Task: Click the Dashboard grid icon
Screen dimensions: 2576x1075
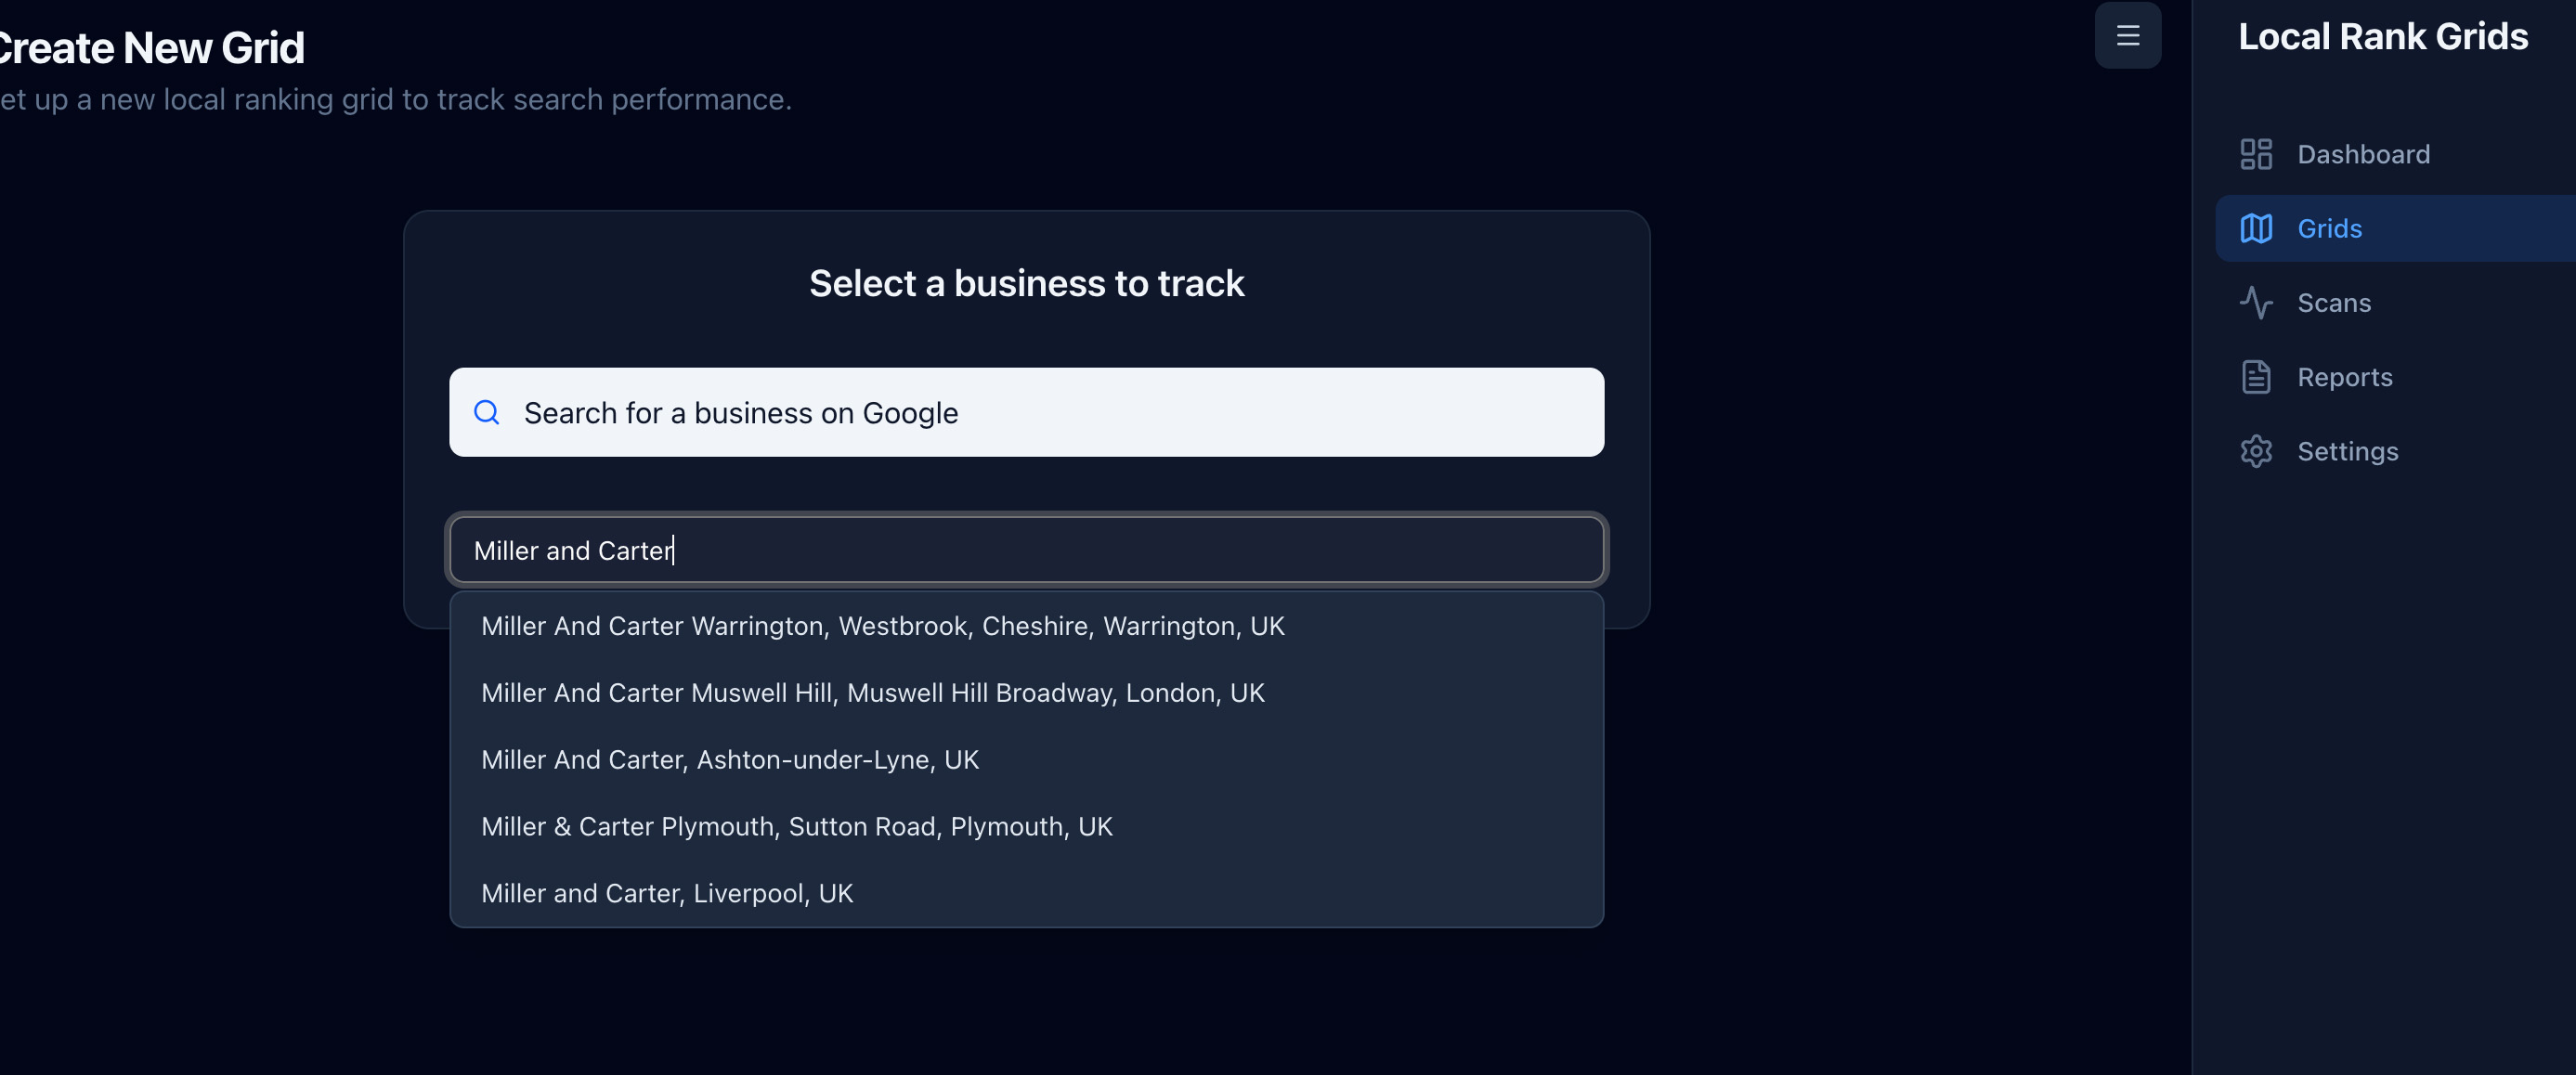Action: pos(2256,154)
